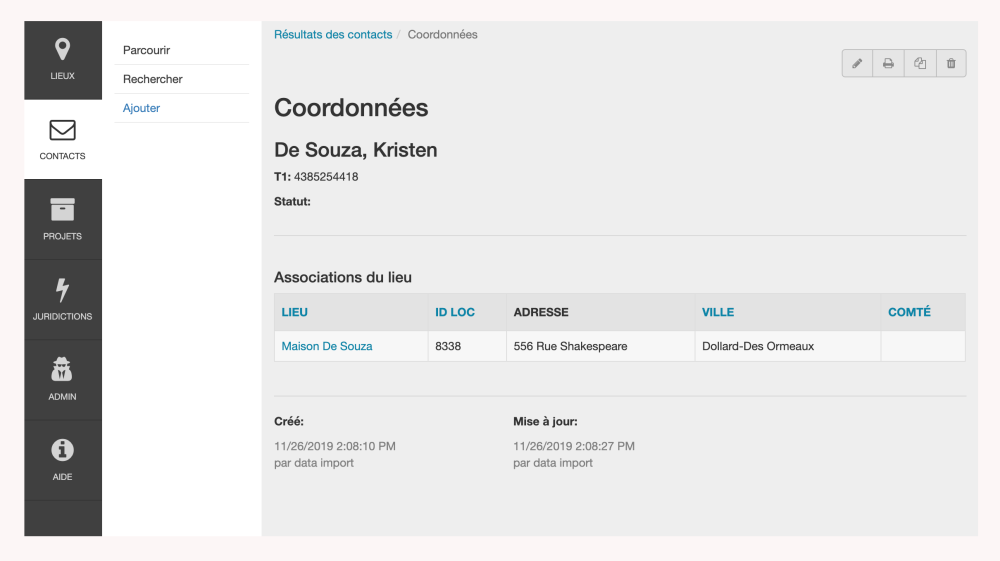The image size is (1000, 561).
Task: Select Parcourir in the submenu
Action: [147, 50]
